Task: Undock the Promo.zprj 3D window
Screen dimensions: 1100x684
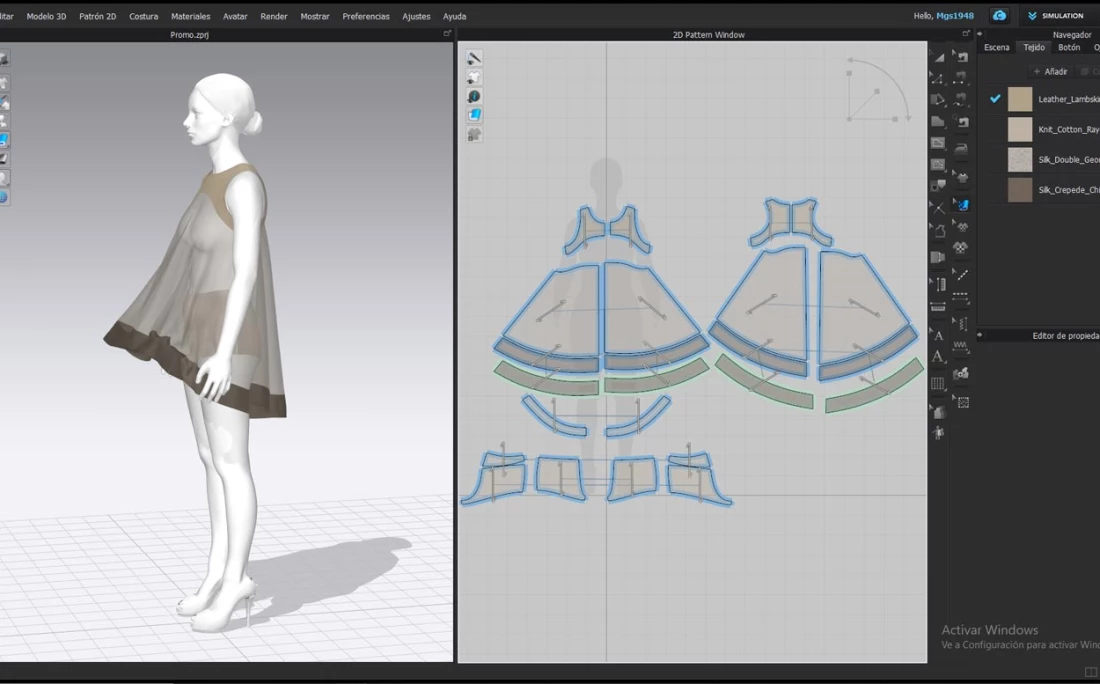Action: point(447,34)
